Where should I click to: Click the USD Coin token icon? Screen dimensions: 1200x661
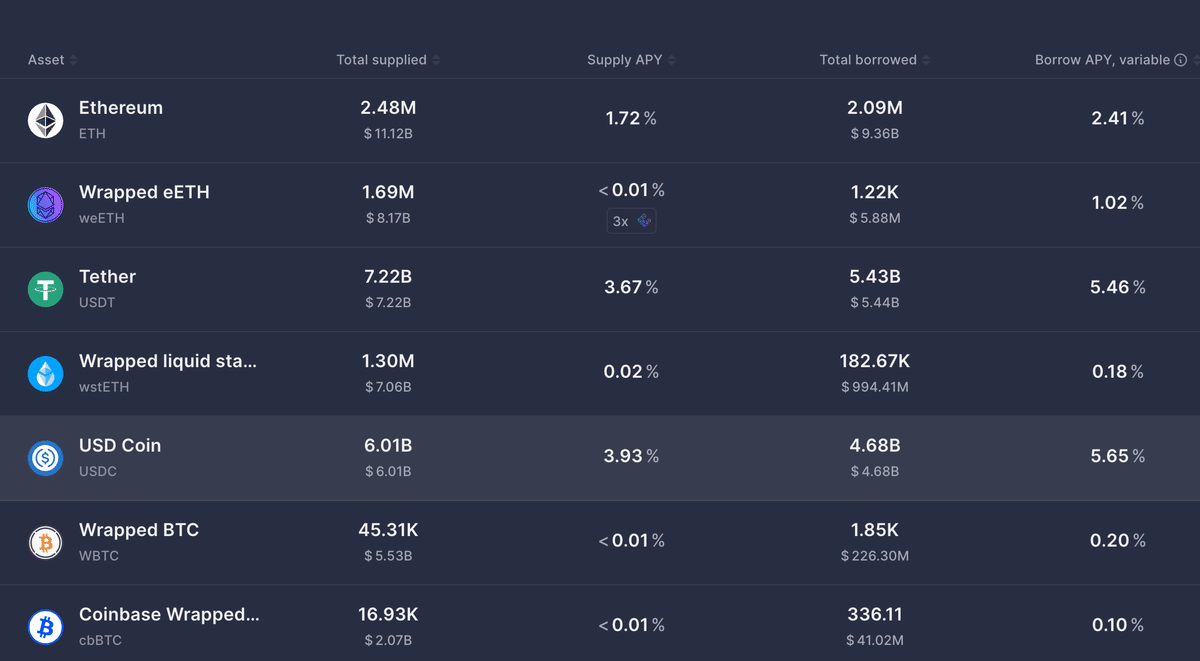pos(45,458)
